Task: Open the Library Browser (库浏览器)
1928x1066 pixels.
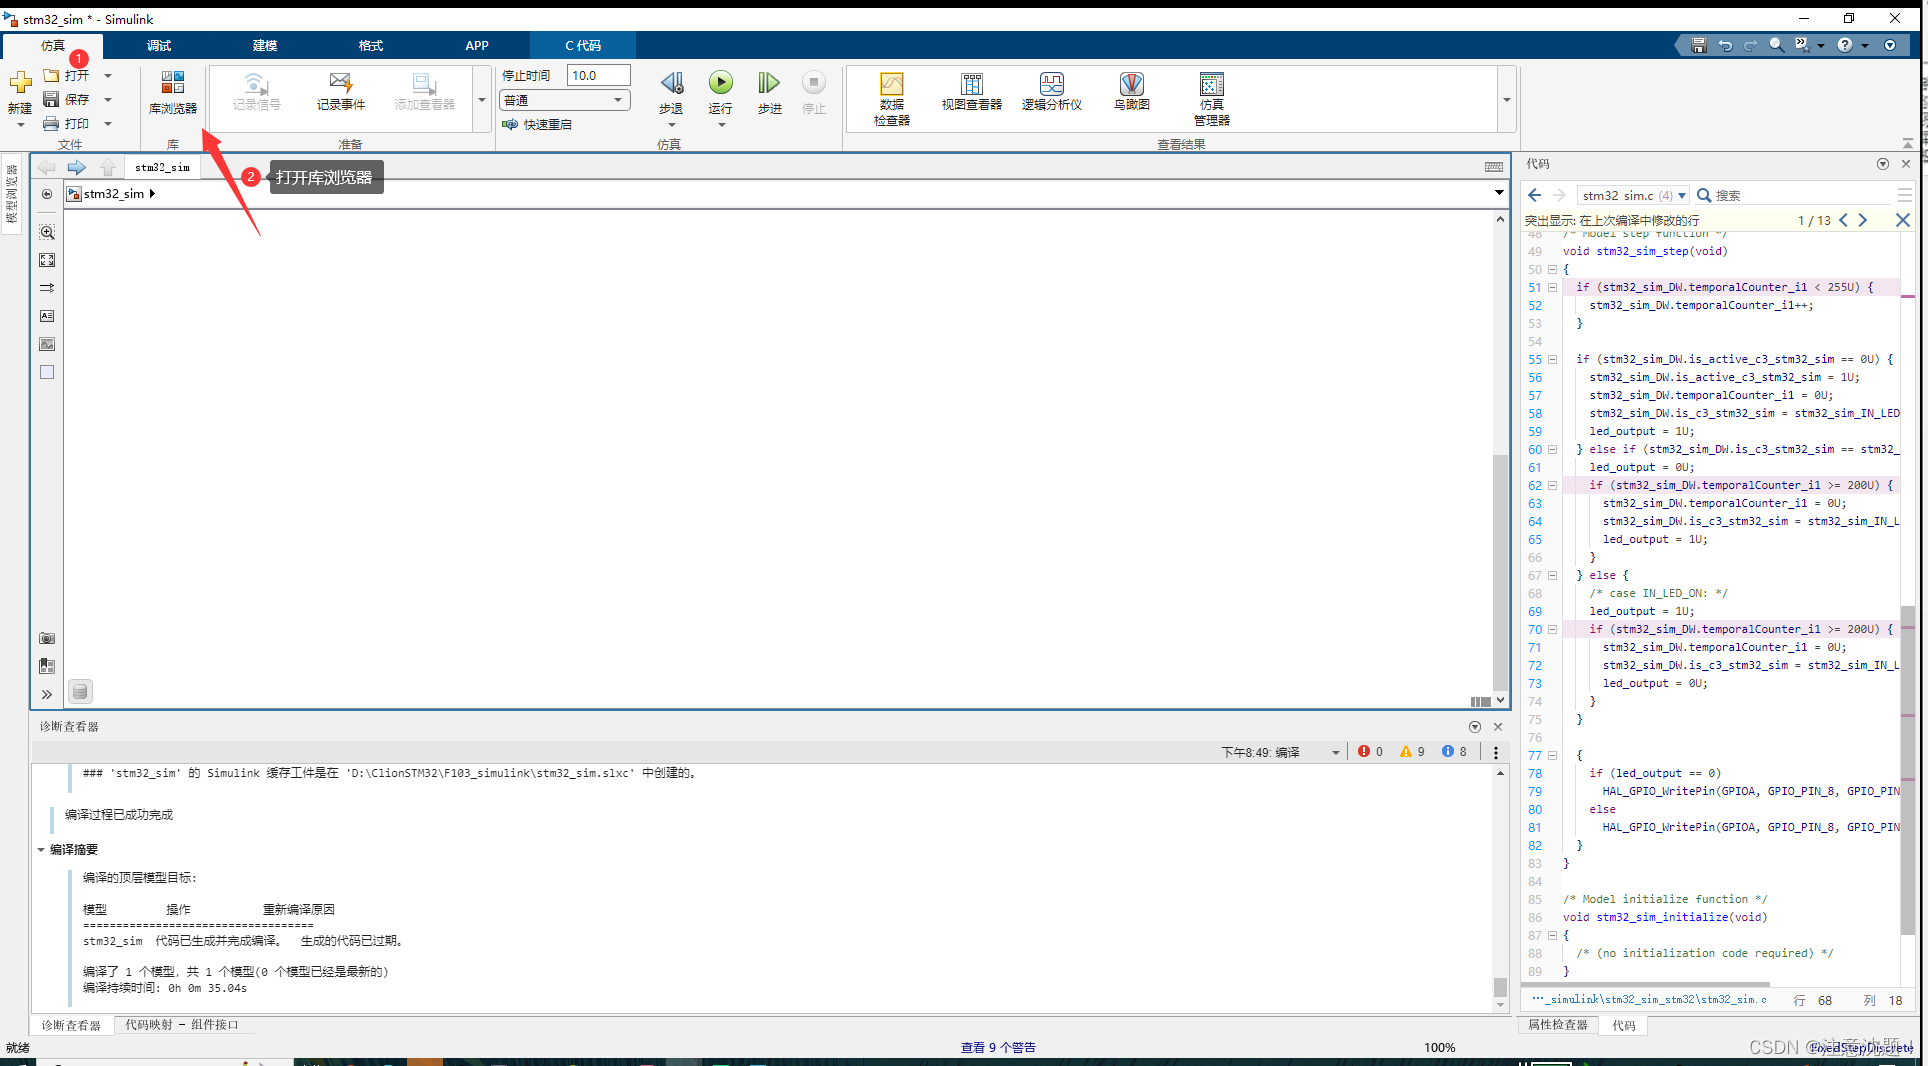Action: tap(172, 93)
